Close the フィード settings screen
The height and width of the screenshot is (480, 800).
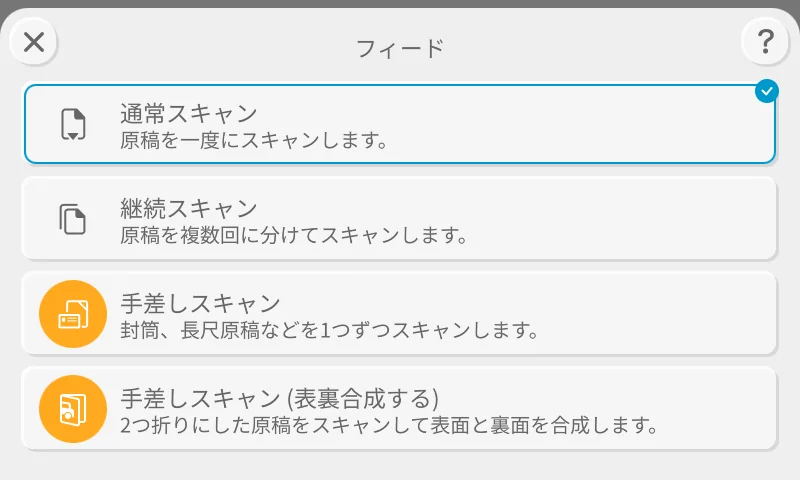pos(34,42)
